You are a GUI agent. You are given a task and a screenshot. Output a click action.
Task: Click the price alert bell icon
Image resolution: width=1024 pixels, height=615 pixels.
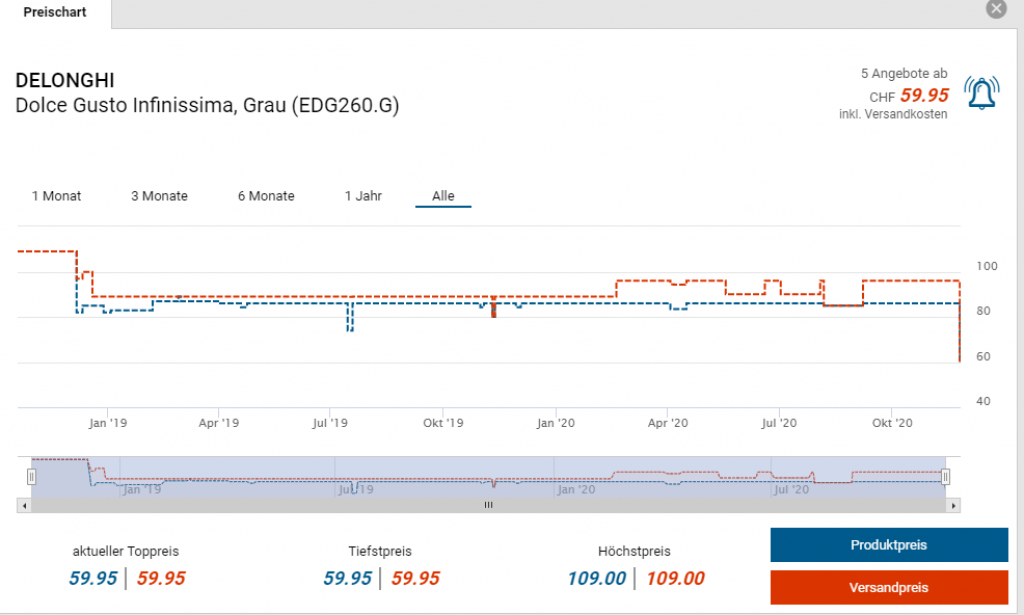tap(981, 93)
